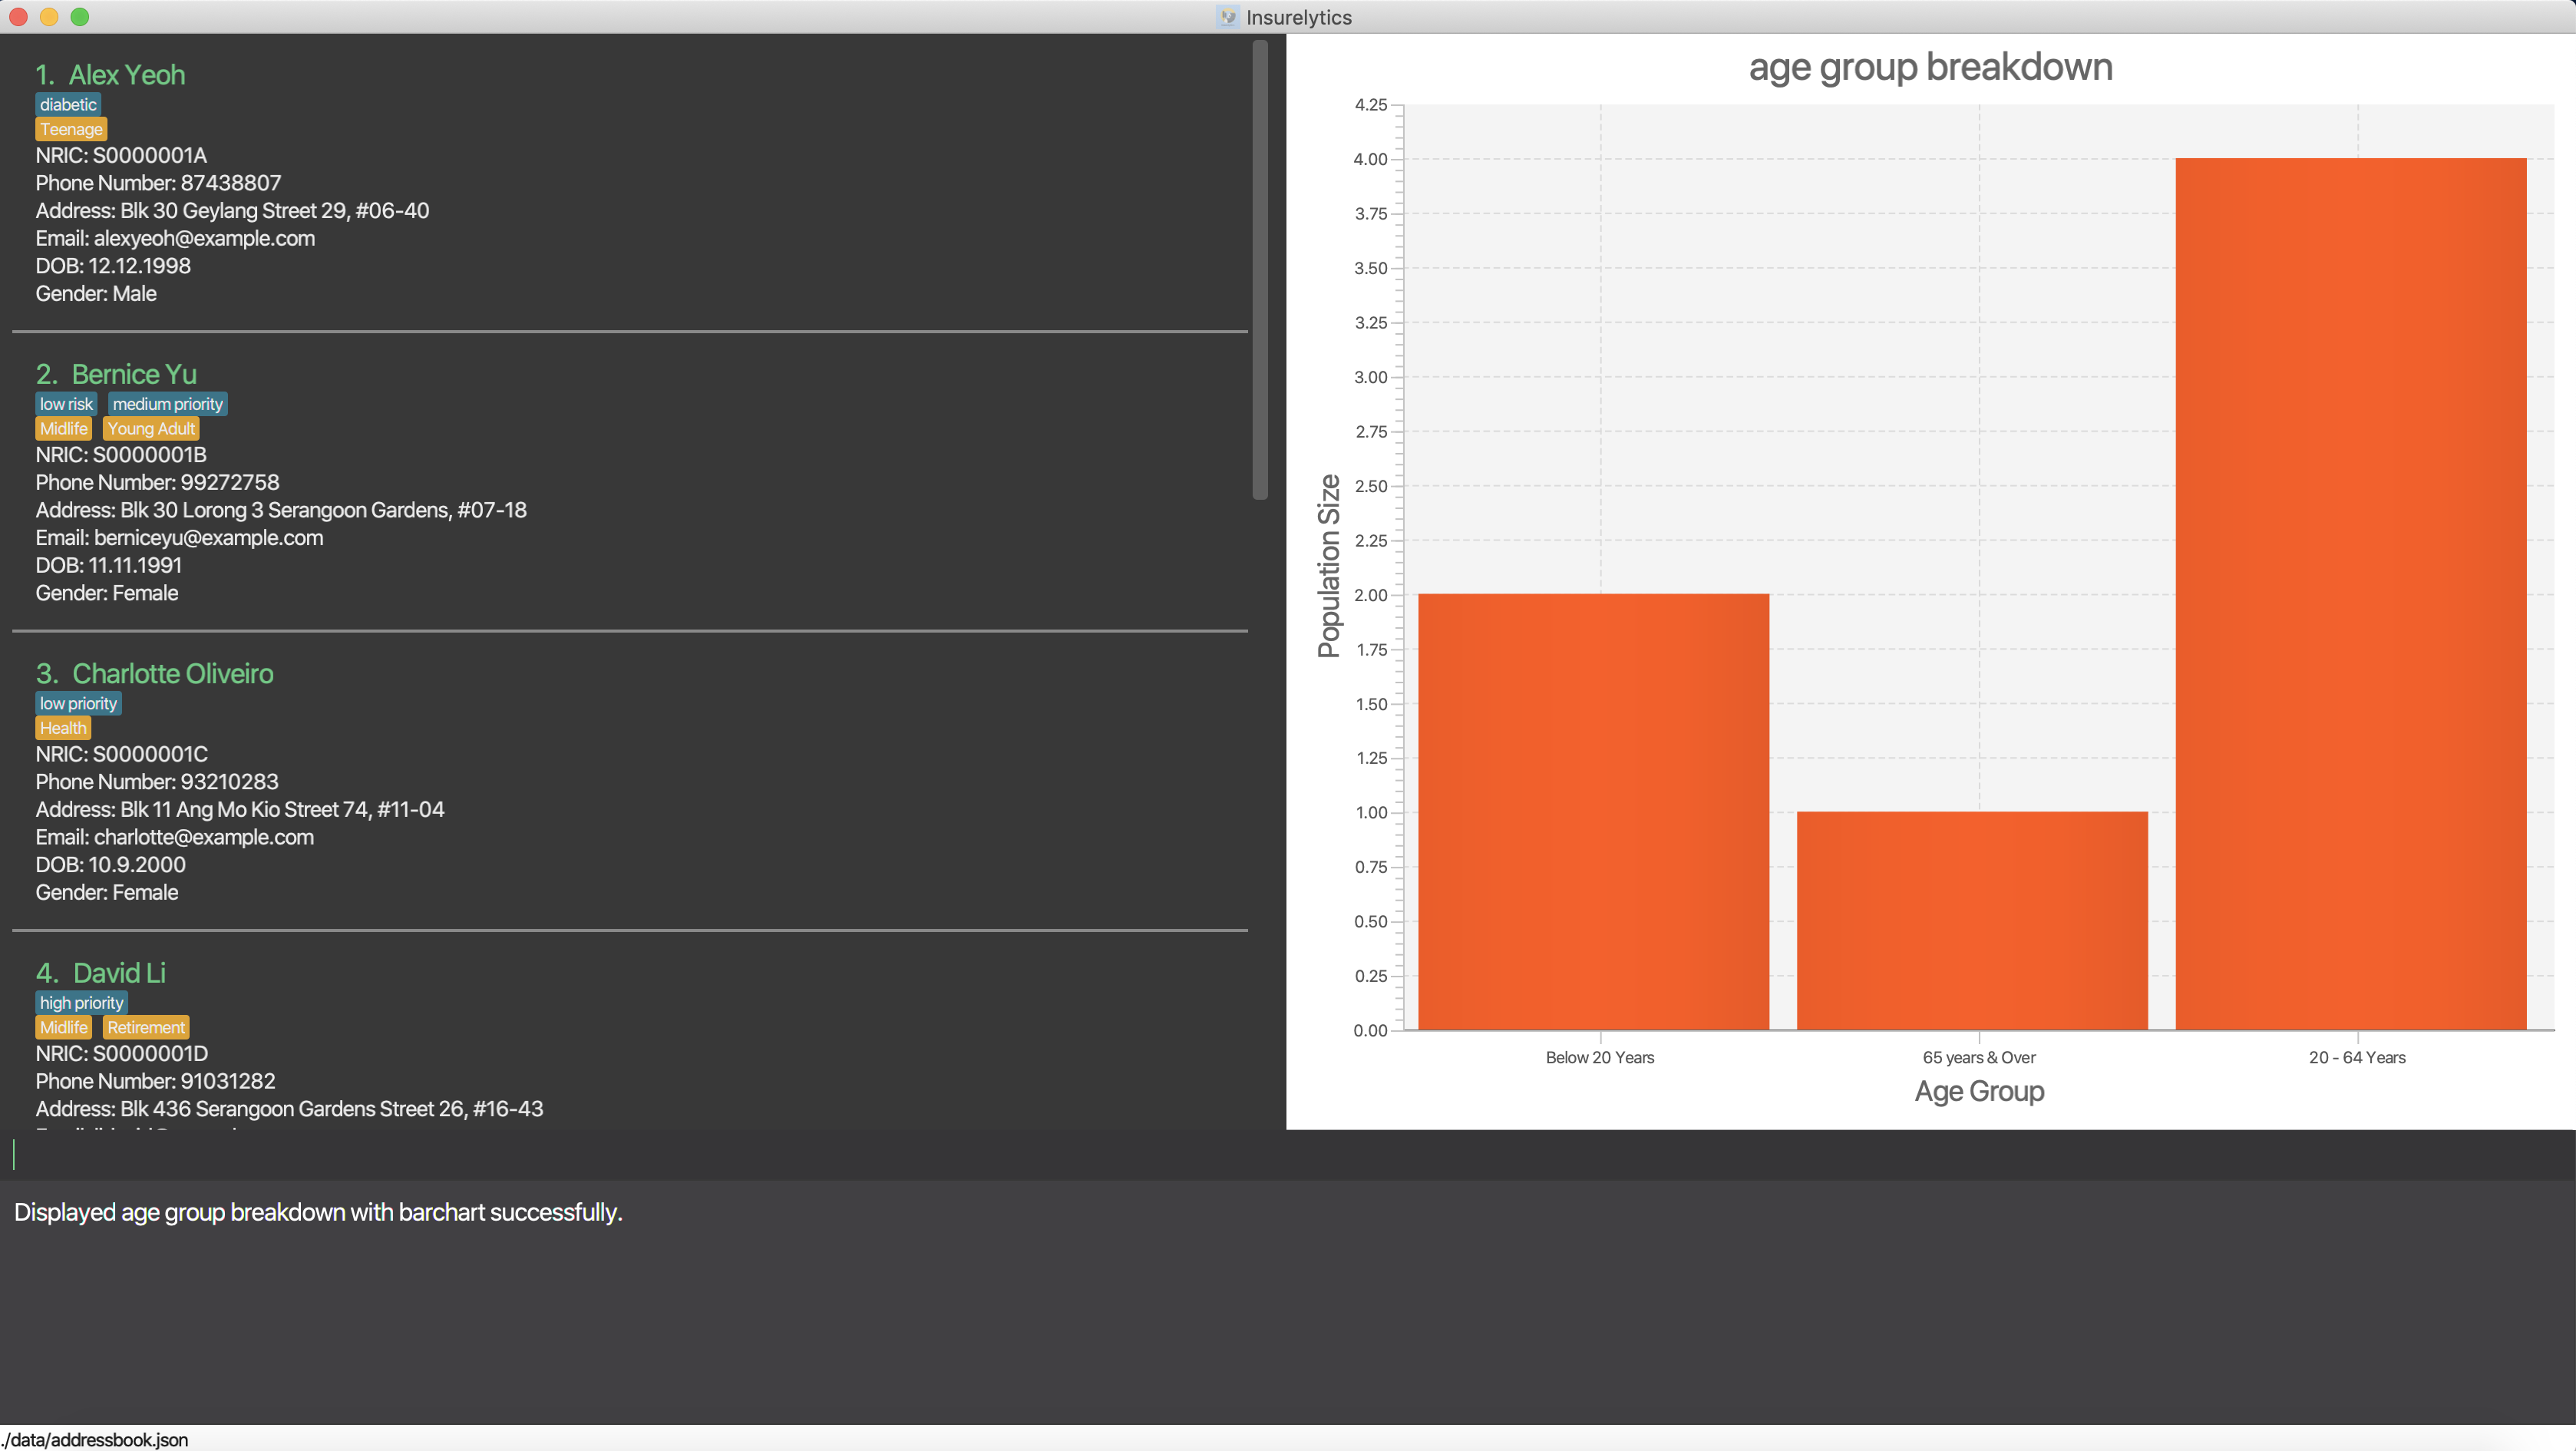Click the Insurelytics app icon in title bar
This screenshot has width=2576, height=1451.
point(1228,17)
